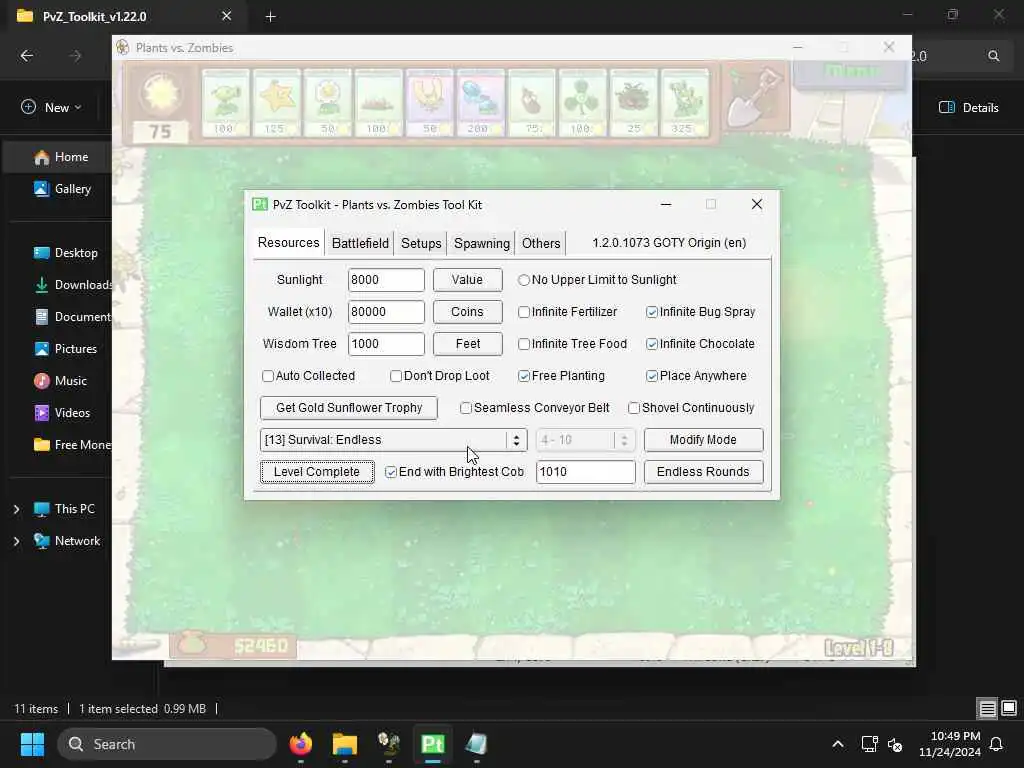Select the Winter Melon 200-cost seed packet

tap(480, 103)
